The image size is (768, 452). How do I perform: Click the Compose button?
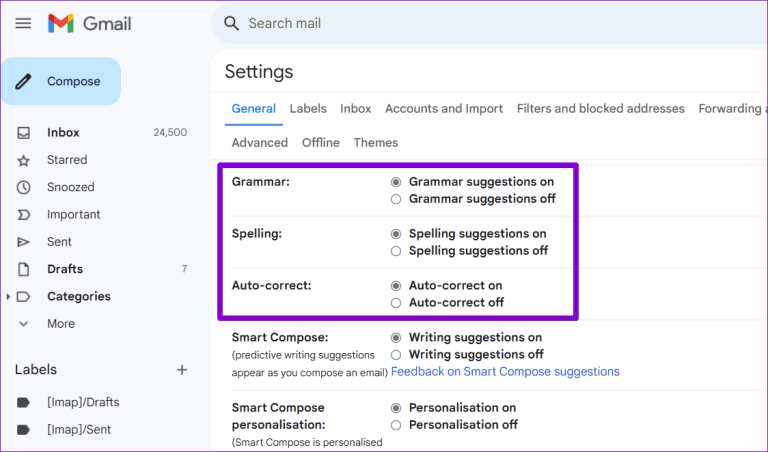62,82
